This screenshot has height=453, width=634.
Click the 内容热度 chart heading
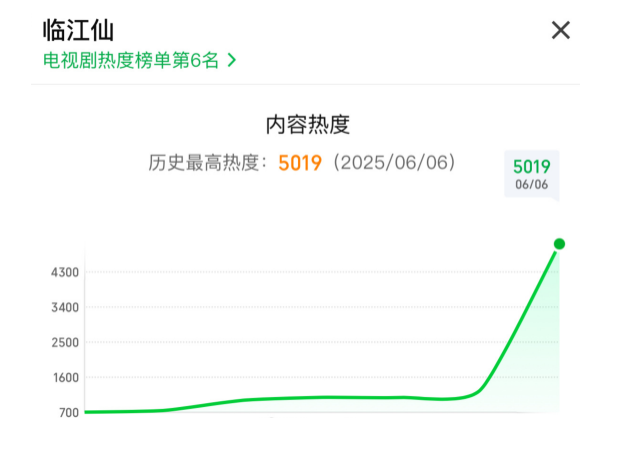point(307,125)
